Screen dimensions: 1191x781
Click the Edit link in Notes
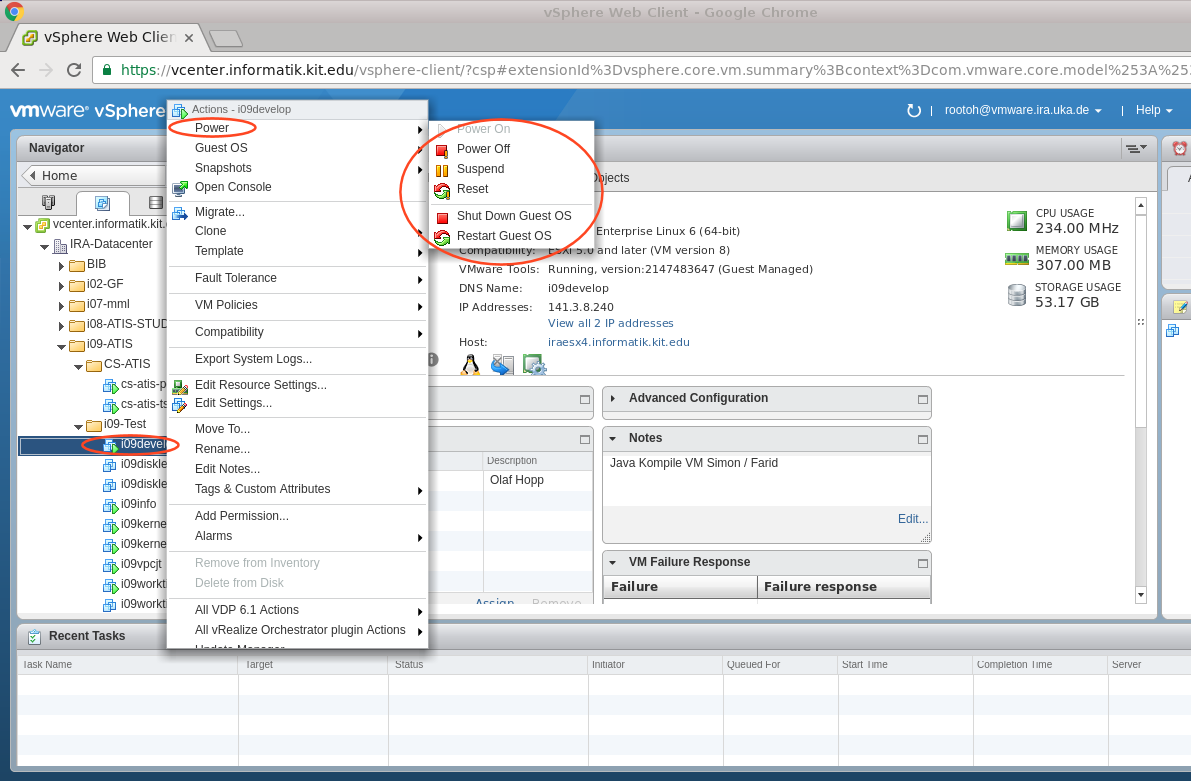point(912,520)
